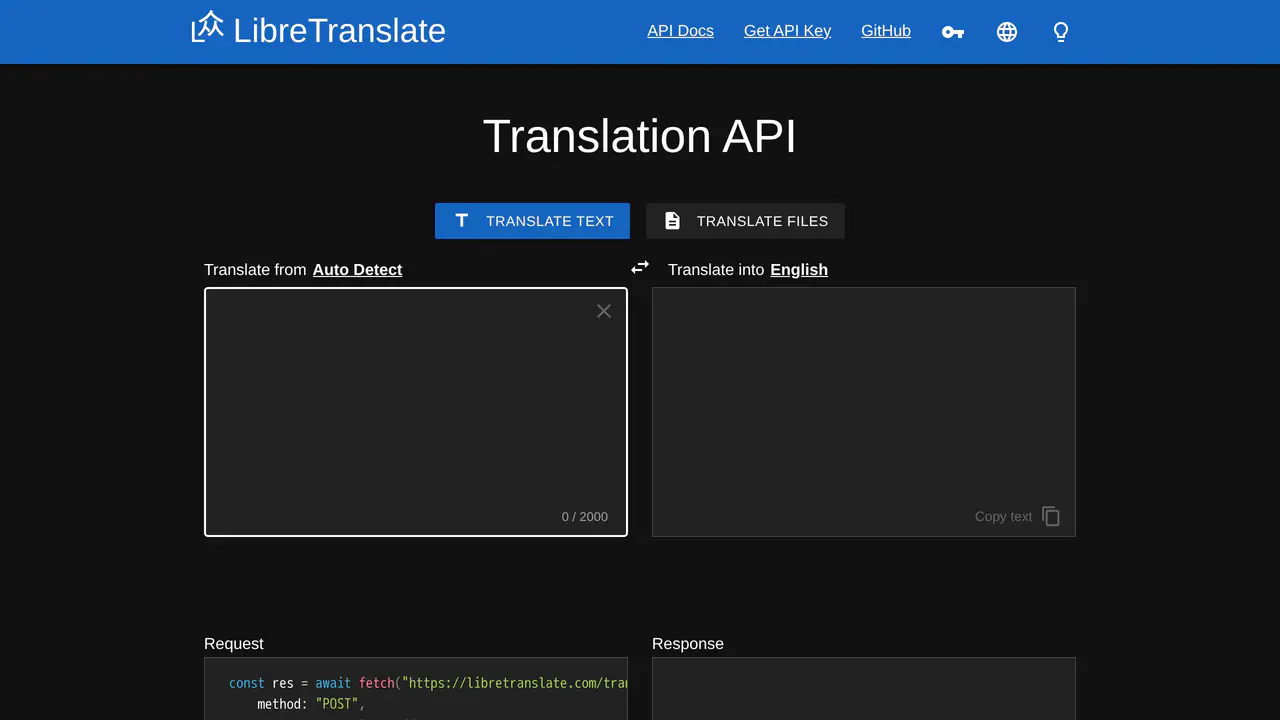Open the language globe icon

click(1007, 32)
